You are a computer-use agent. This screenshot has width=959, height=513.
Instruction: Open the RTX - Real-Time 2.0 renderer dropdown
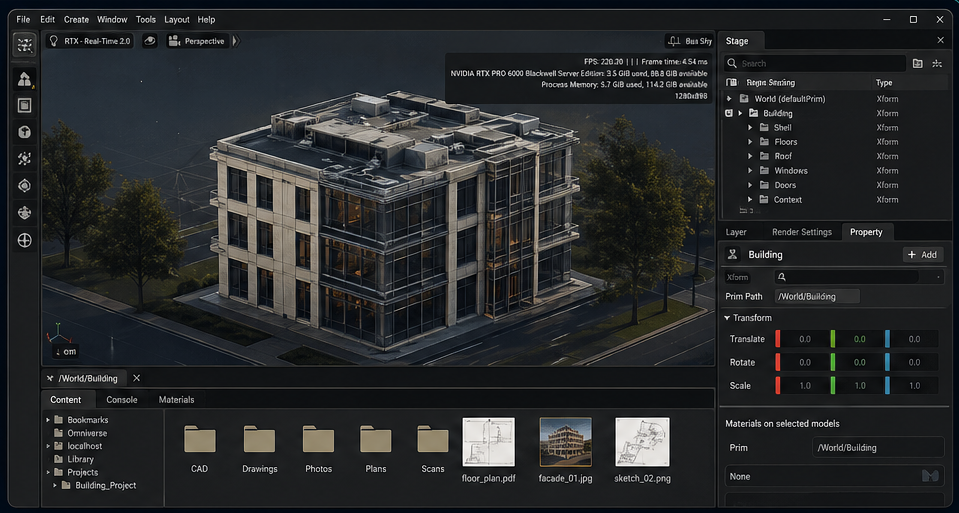[91, 41]
